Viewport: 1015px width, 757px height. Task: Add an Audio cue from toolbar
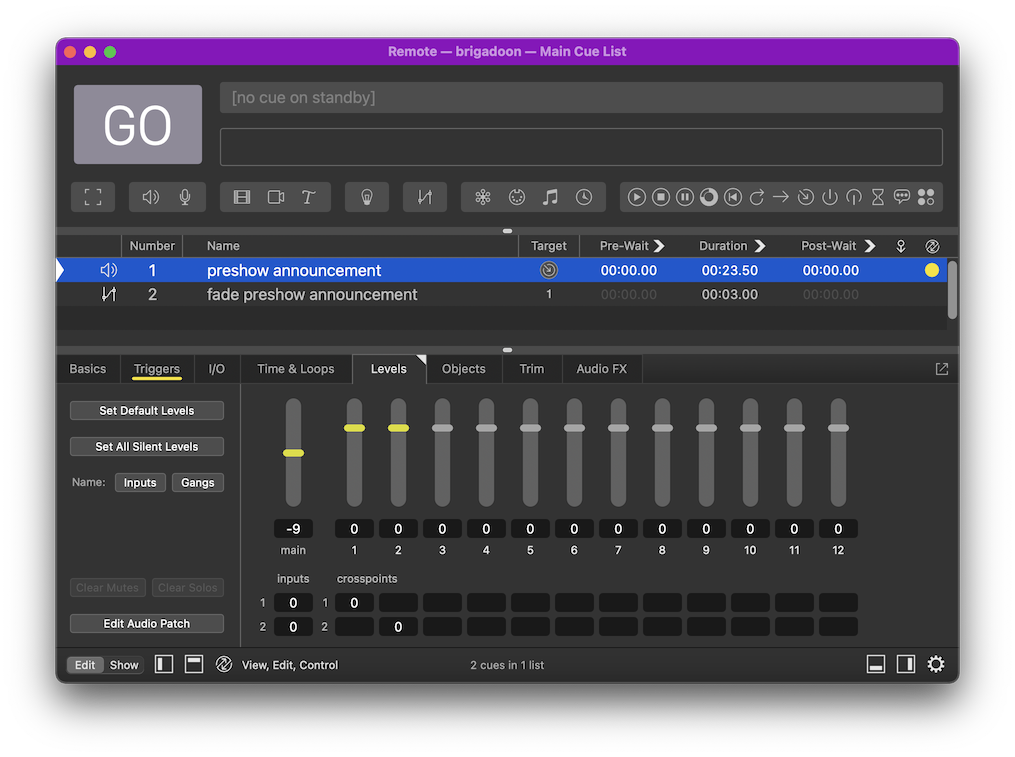coord(151,197)
